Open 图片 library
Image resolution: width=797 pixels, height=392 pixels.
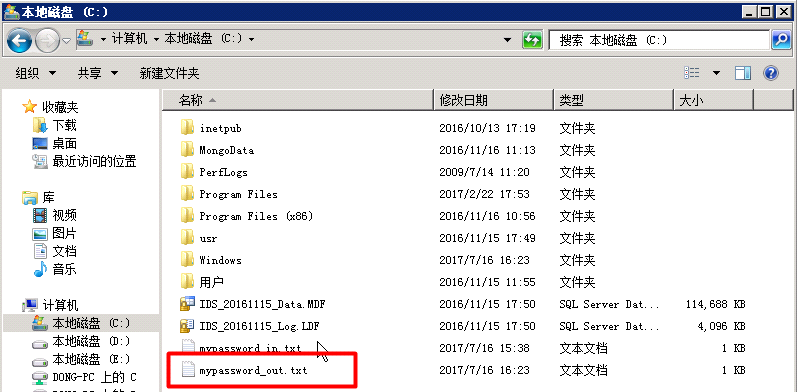point(64,233)
